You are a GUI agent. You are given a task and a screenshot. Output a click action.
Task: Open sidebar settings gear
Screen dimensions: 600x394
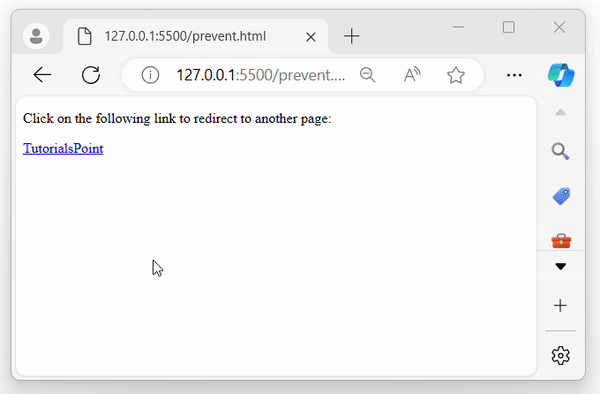[x=561, y=356]
